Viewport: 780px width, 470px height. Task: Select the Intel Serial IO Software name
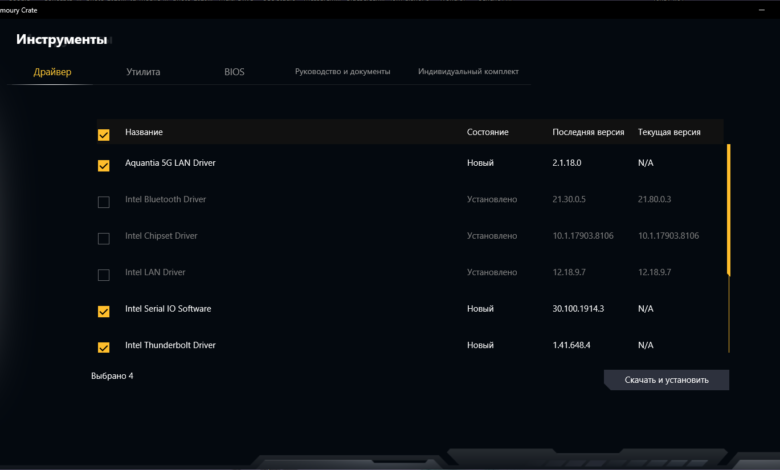coord(168,309)
